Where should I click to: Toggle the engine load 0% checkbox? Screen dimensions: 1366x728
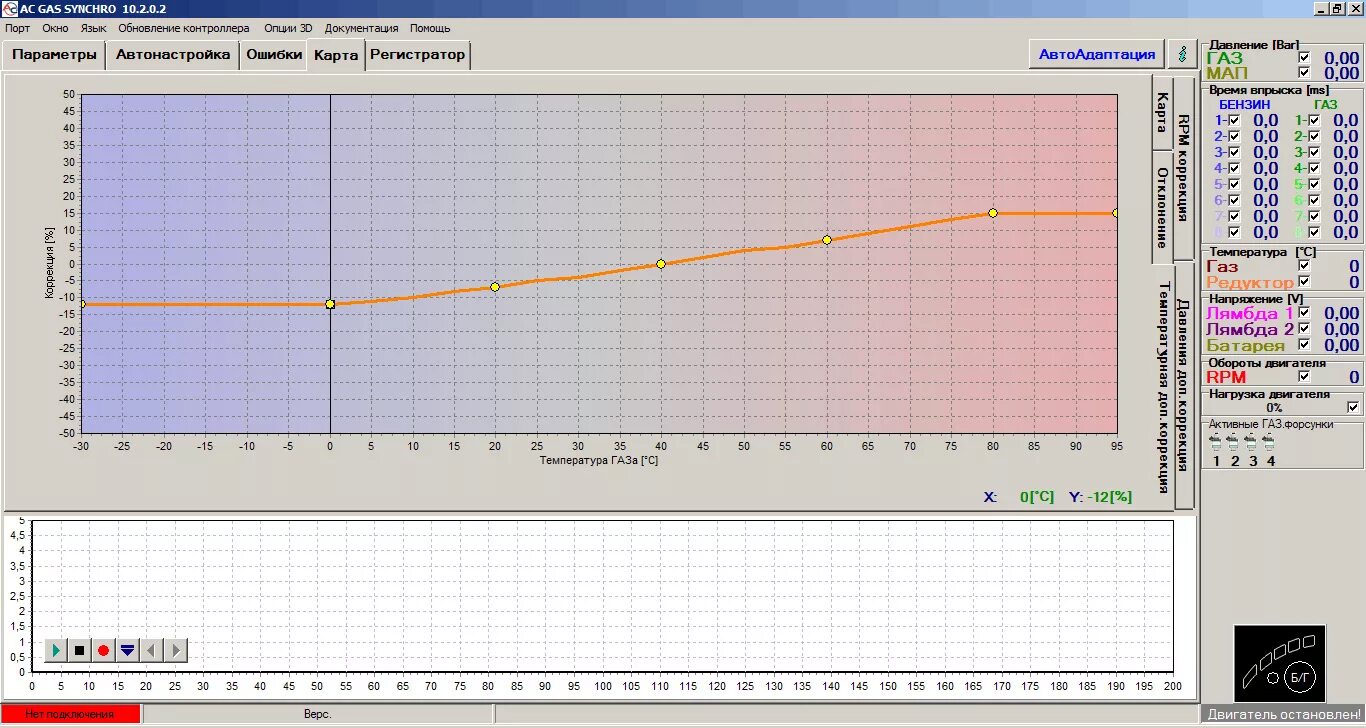tap(1353, 407)
